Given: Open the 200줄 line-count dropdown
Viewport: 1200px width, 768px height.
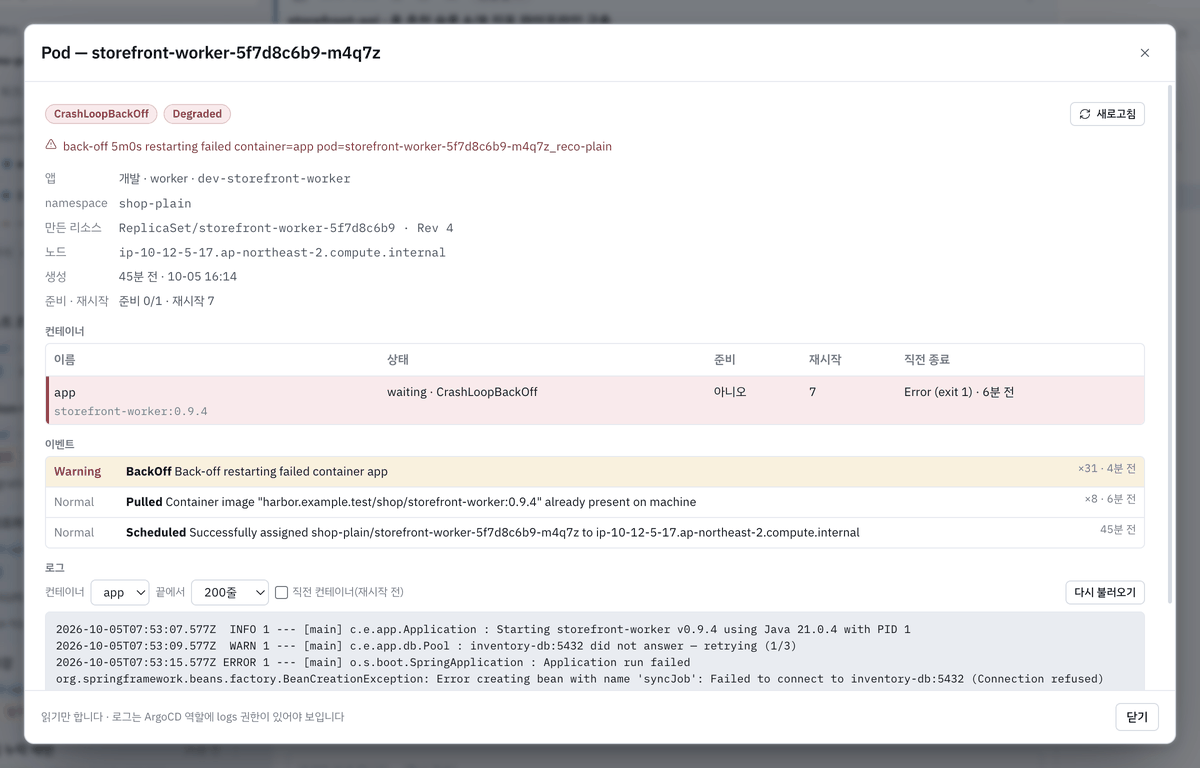Looking at the screenshot, I should 230,593.
